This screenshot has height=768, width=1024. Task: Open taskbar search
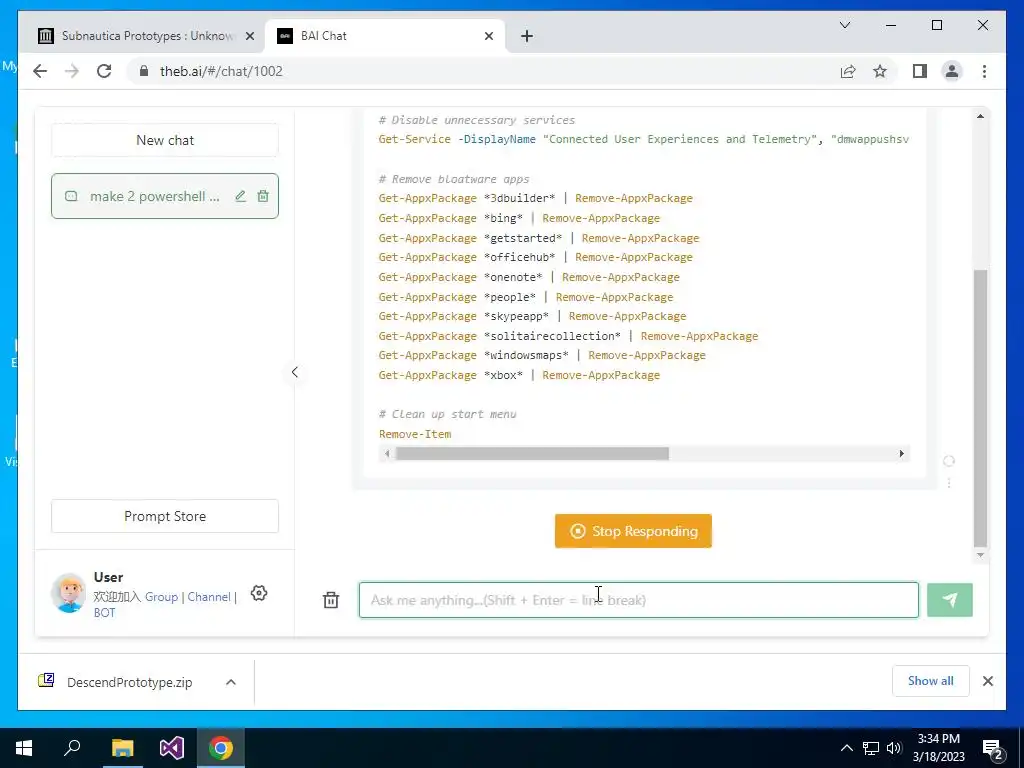point(72,748)
